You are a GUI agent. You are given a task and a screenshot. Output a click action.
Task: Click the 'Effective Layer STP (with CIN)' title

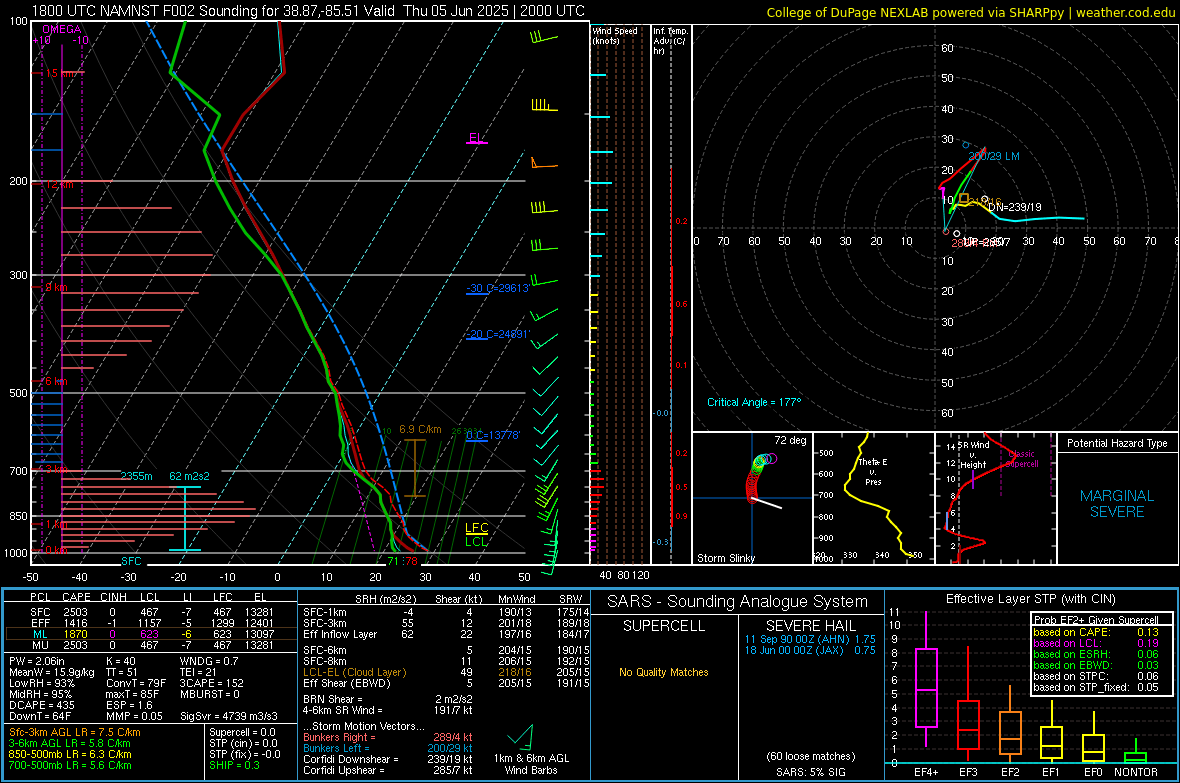tap(1030, 599)
